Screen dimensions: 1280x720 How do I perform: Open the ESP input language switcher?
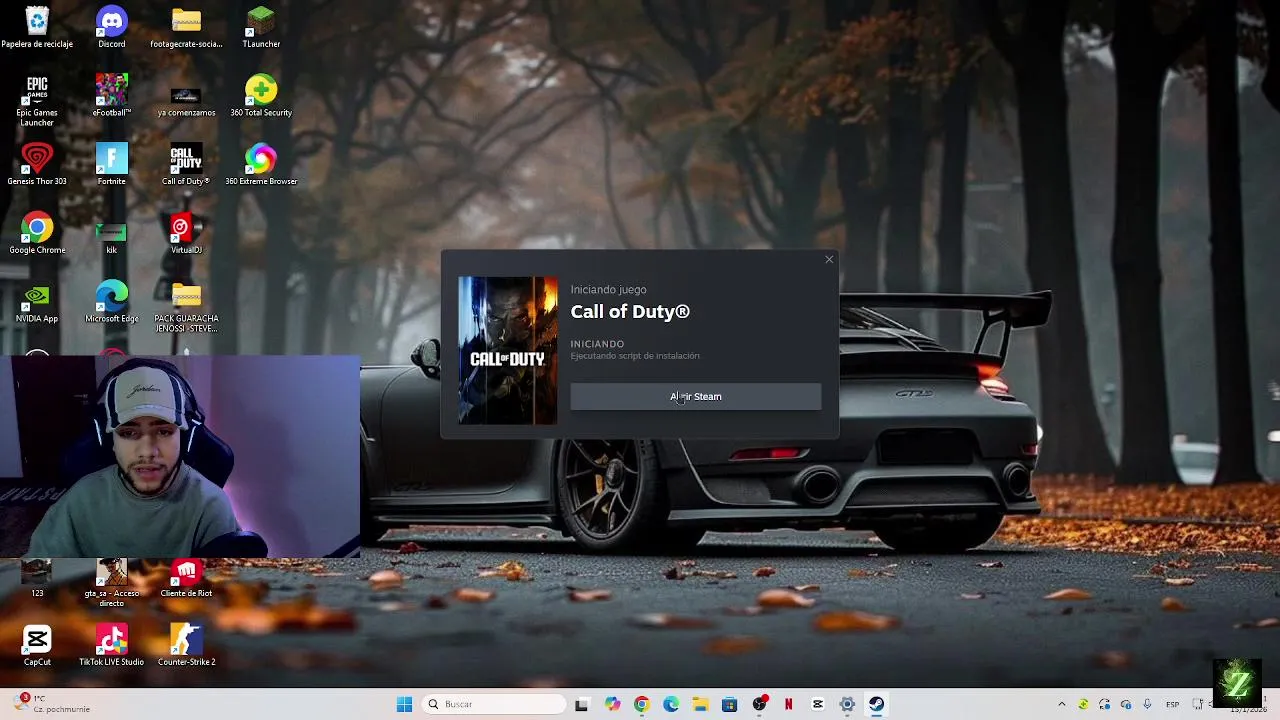pos(1172,704)
